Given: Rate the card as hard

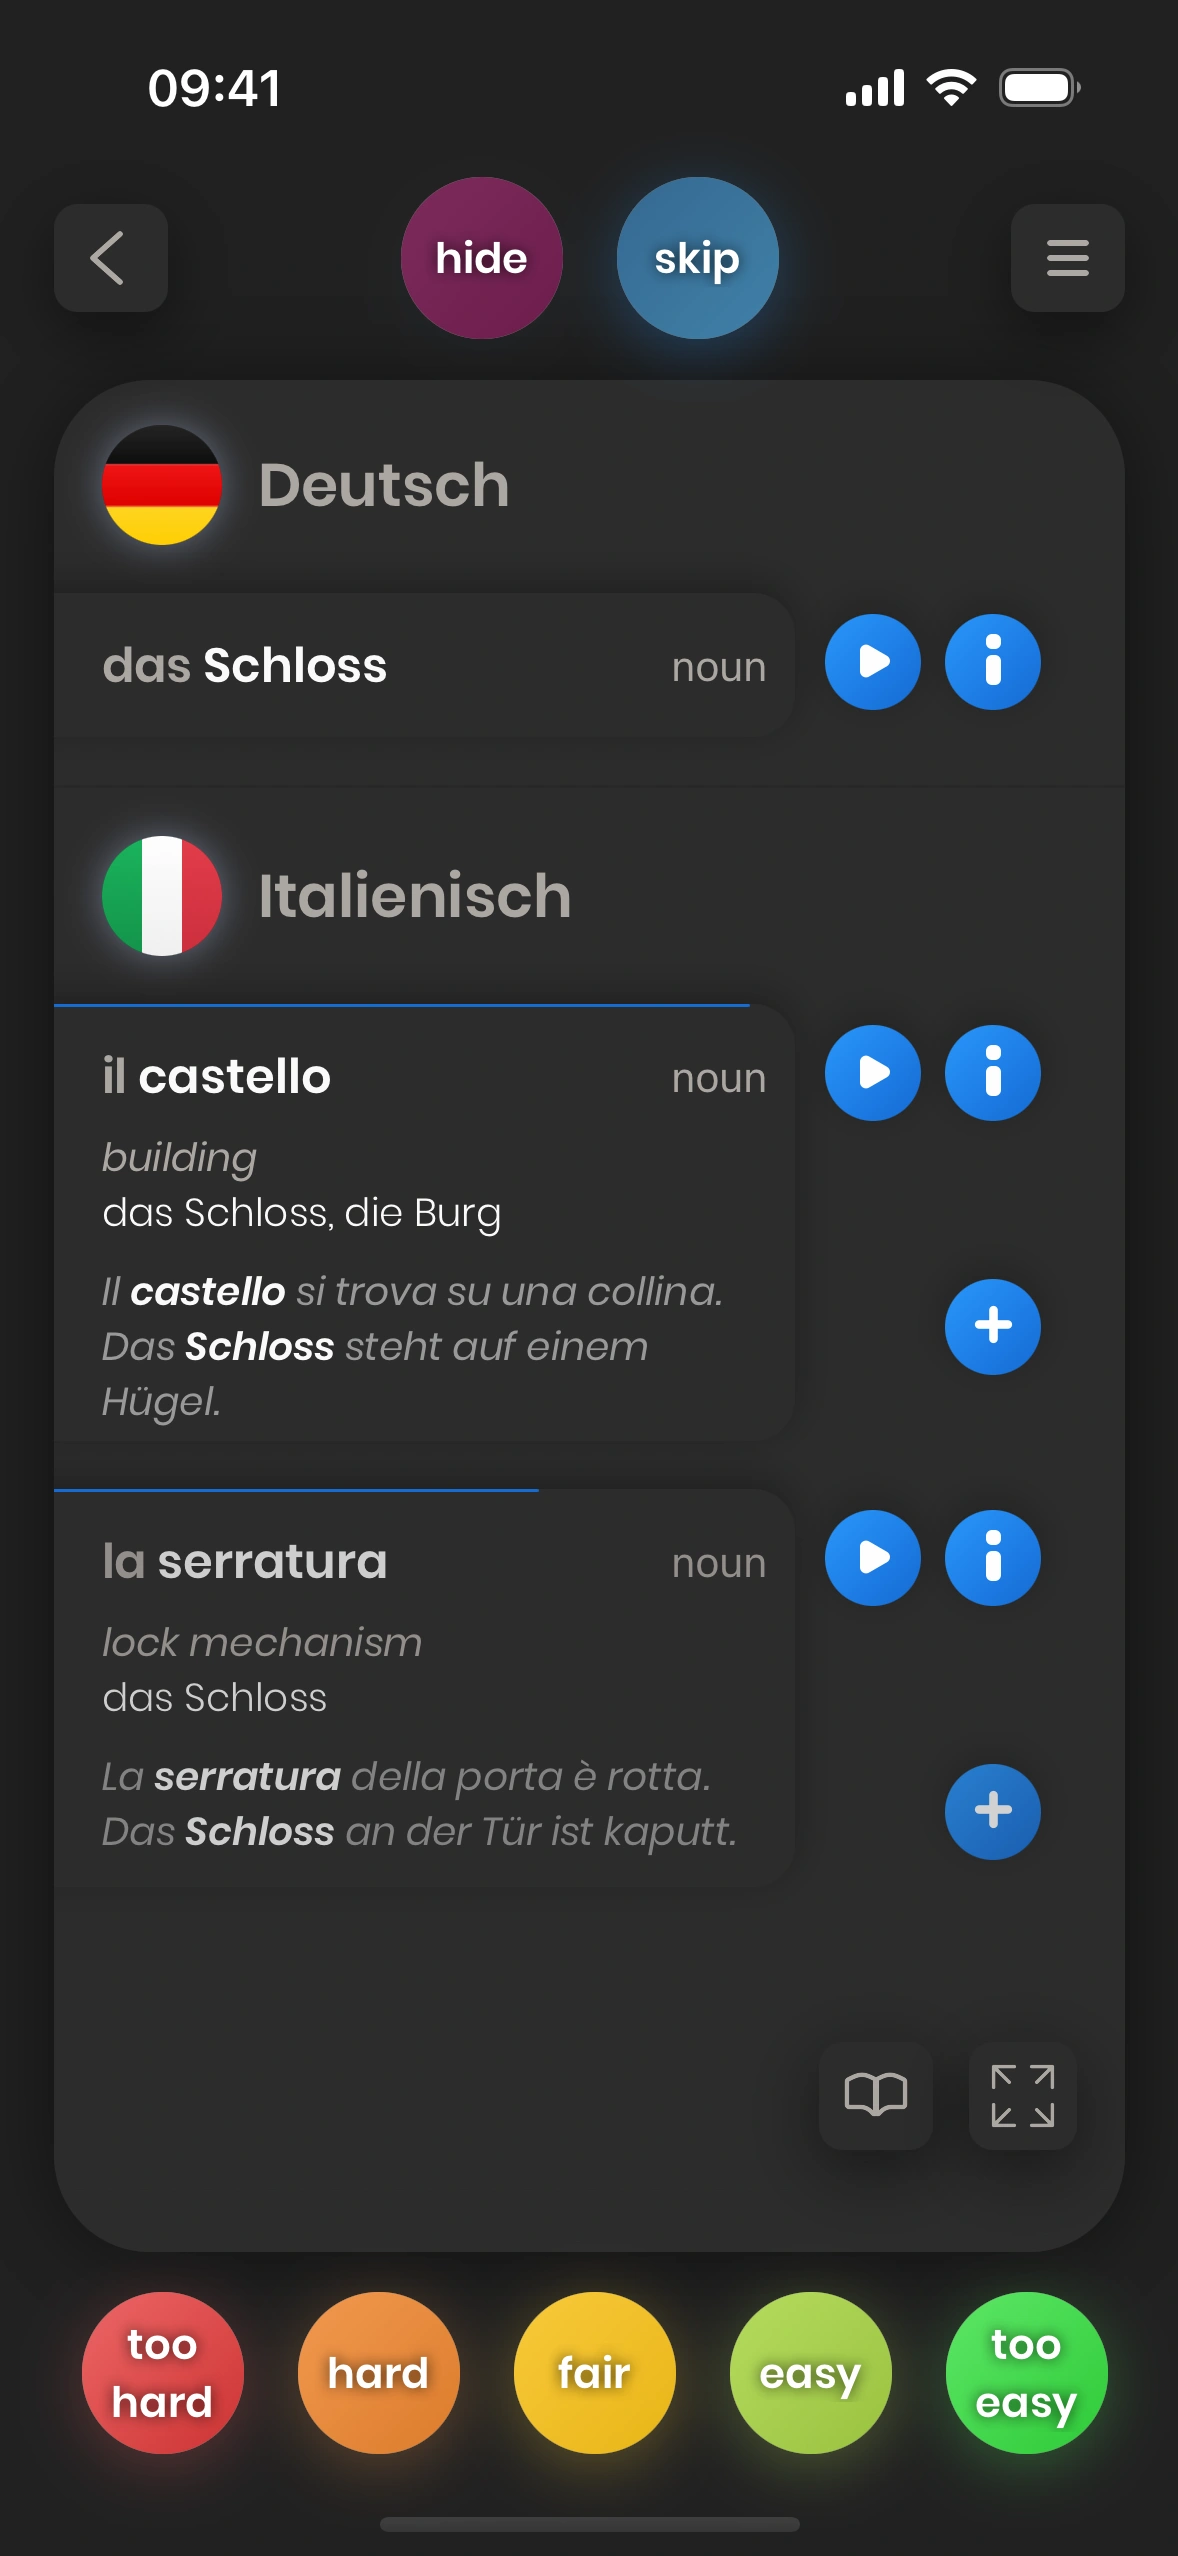Looking at the screenshot, I should 378,2372.
